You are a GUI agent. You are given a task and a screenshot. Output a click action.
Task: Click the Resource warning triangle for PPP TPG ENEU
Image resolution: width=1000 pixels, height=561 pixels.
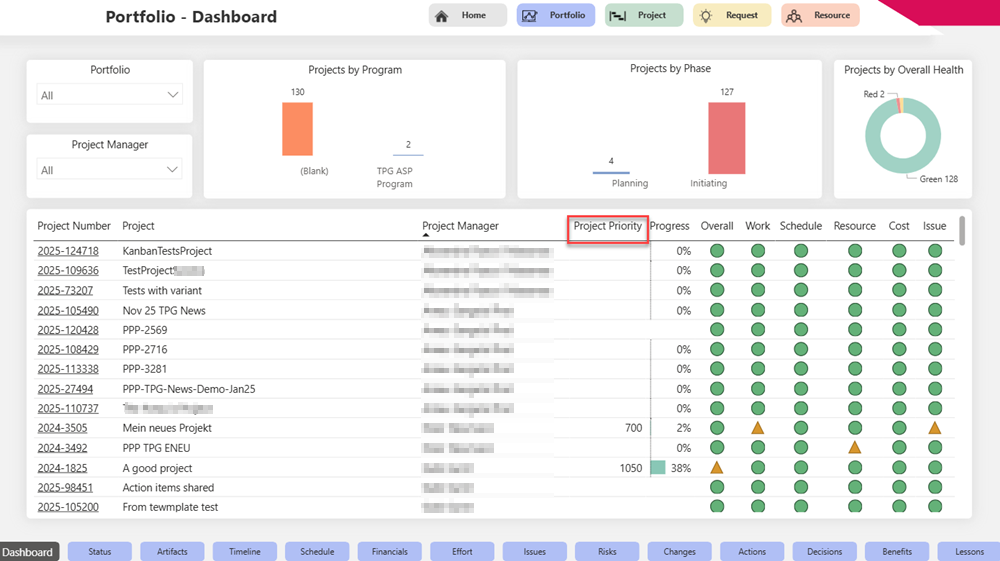point(855,448)
